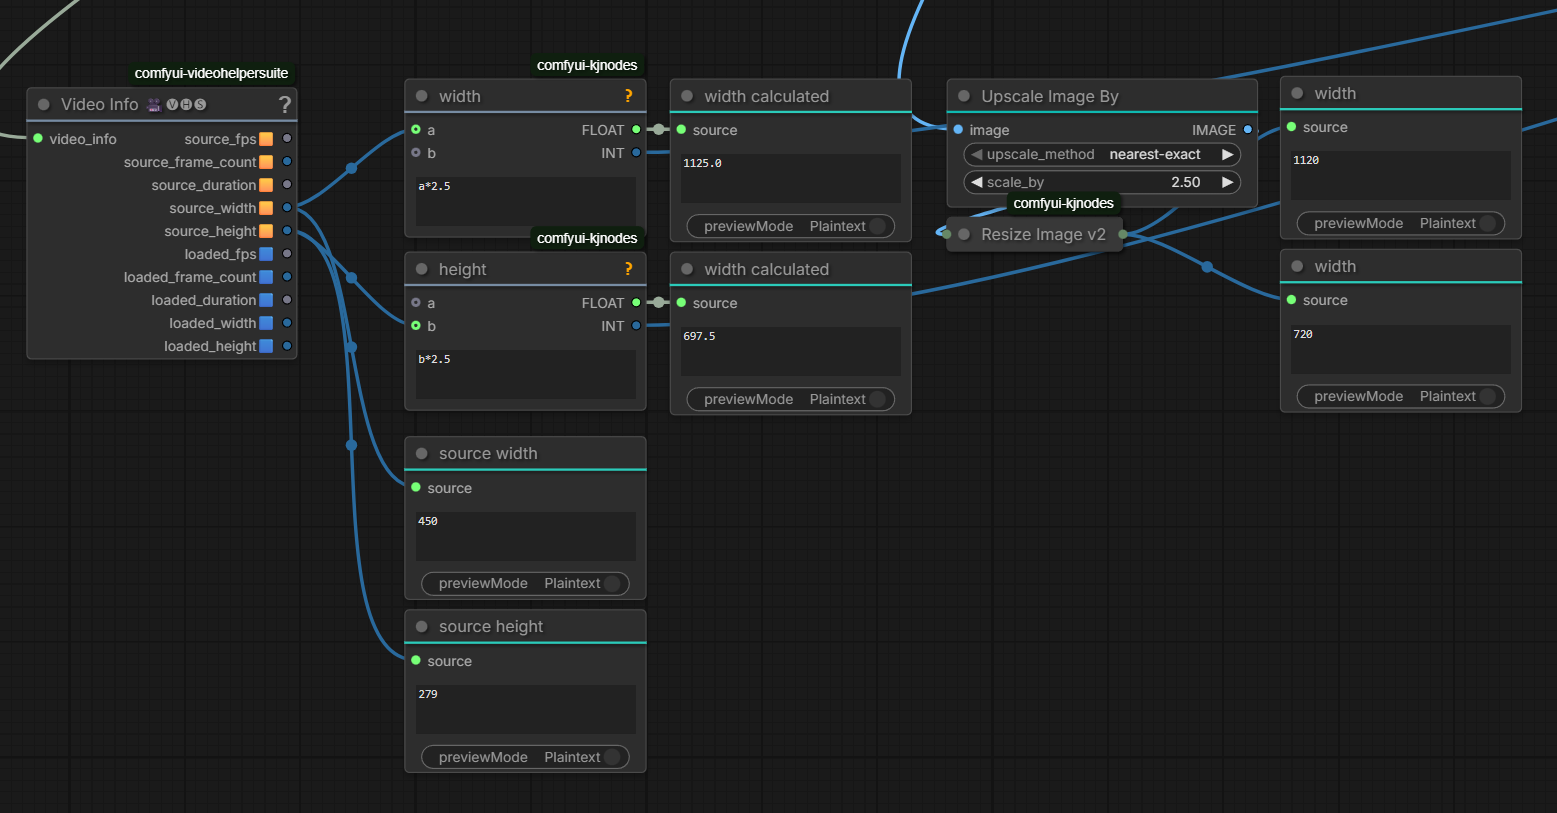This screenshot has height=813, width=1557.
Task: Click the Resize Image v2 output socket
Action: pos(1122,234)
